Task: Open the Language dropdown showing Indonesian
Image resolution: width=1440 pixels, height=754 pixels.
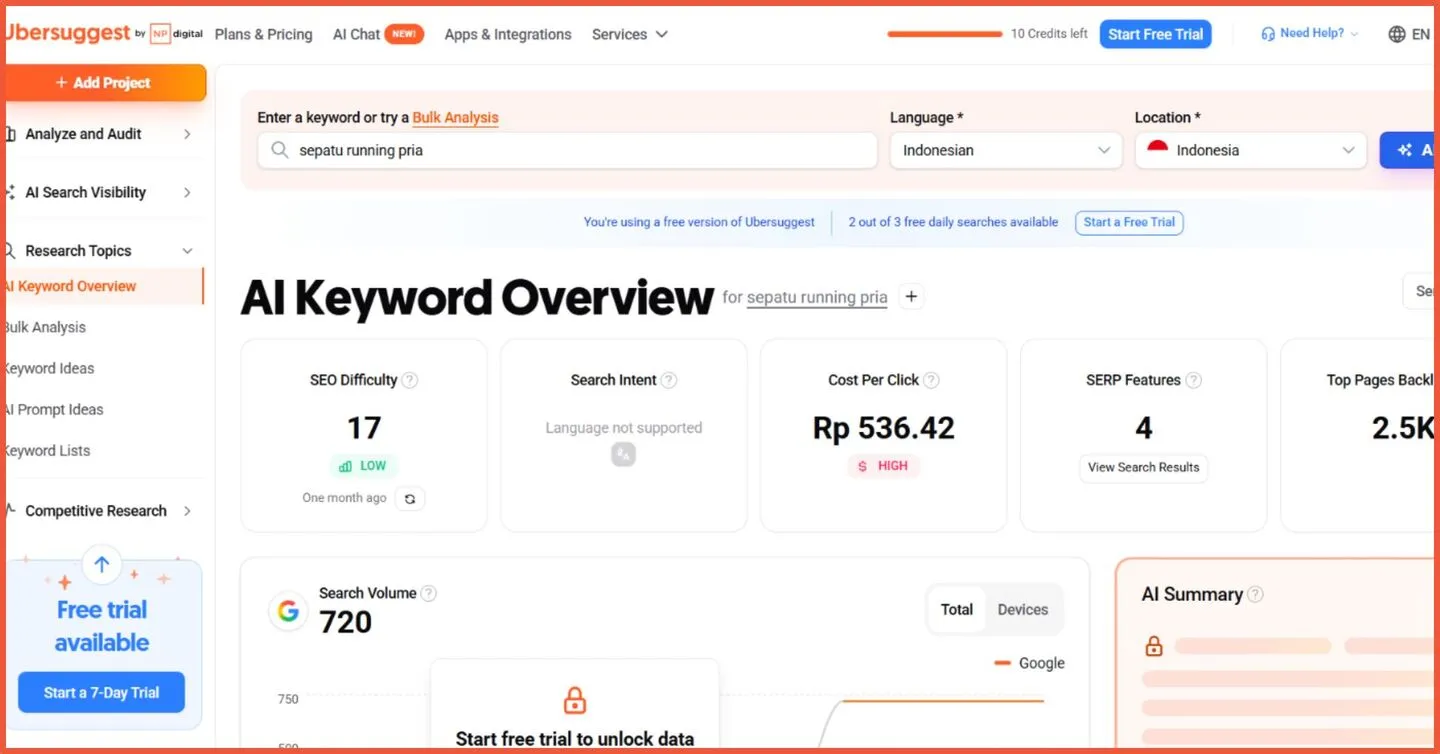Action: tap(1006, 150)
